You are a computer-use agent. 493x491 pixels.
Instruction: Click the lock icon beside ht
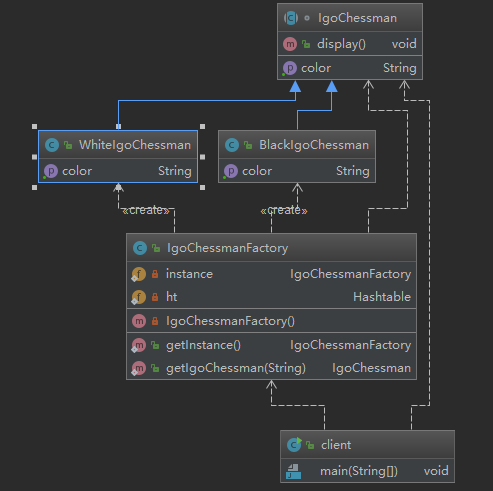tap(155, 297)
